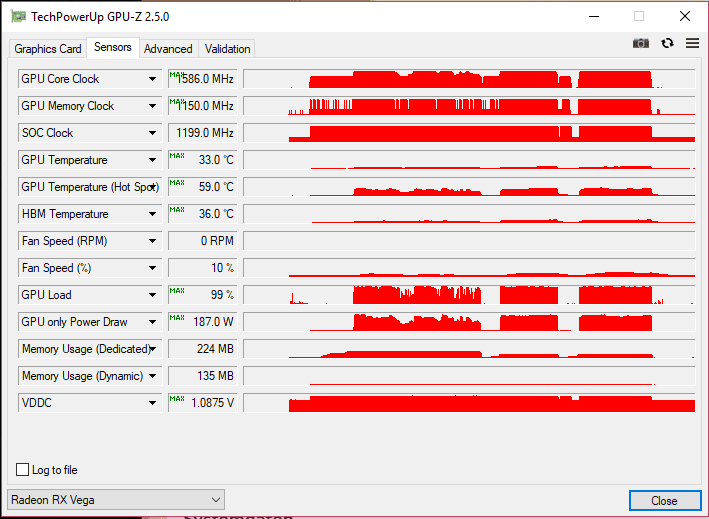
Task: Click the Fan Speed (%) graph
Action: (469, 268)
